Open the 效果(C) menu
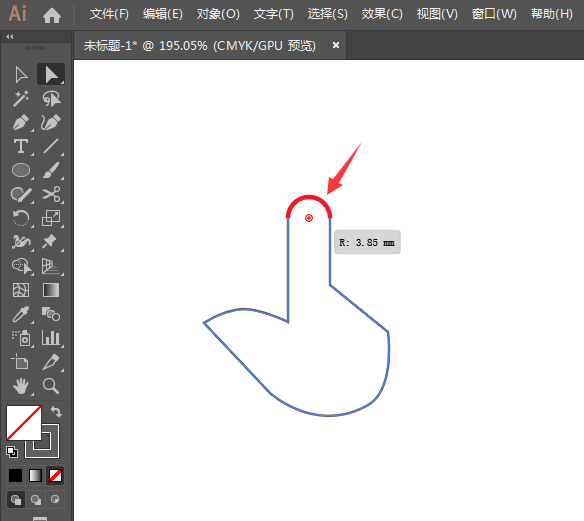The image size is (584, 521). (x=382, y=14)
